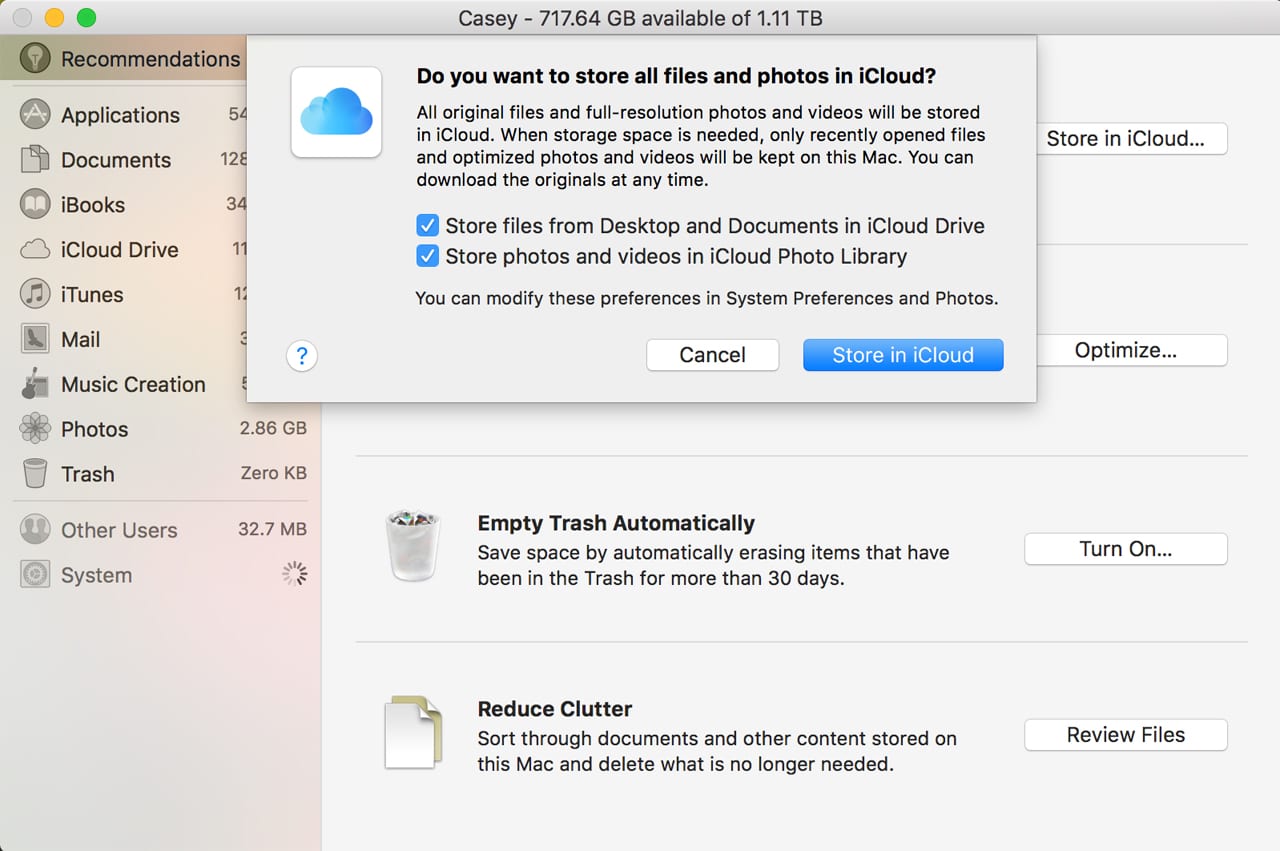Select the Photos flower icon
This screenshot has height=851, width=1280.
click(x=35, y=430)
